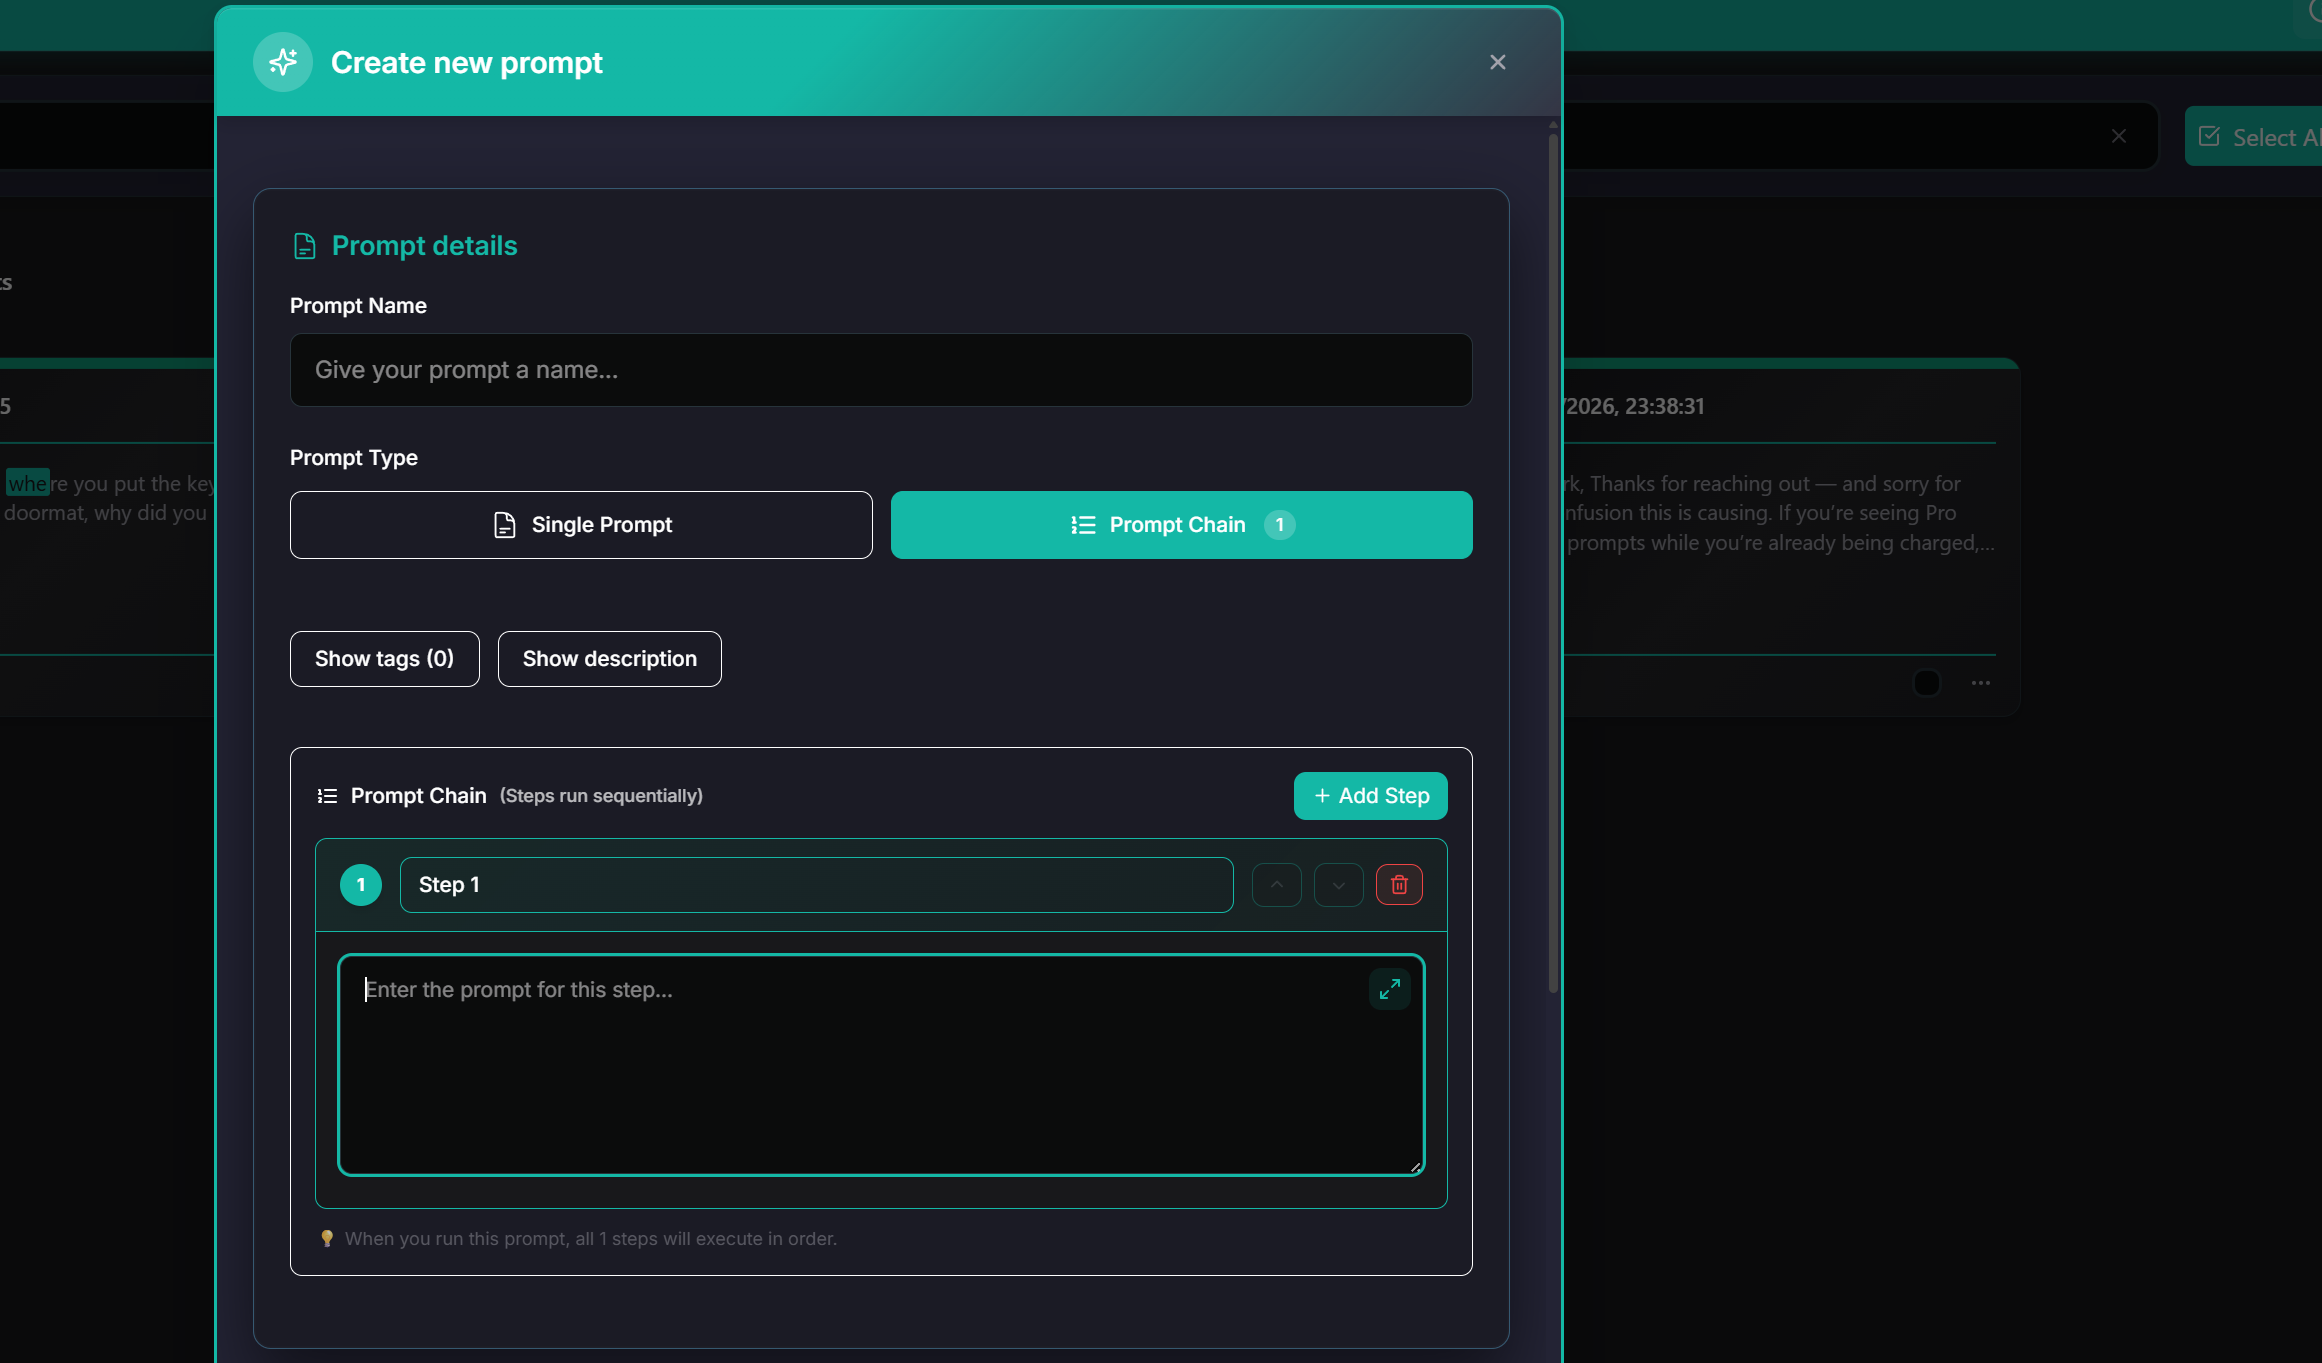This screenshot has width=2322, height=1363.
Task: Open the expand icon on the prompt textarea
Action: [x=1389, y=988]
